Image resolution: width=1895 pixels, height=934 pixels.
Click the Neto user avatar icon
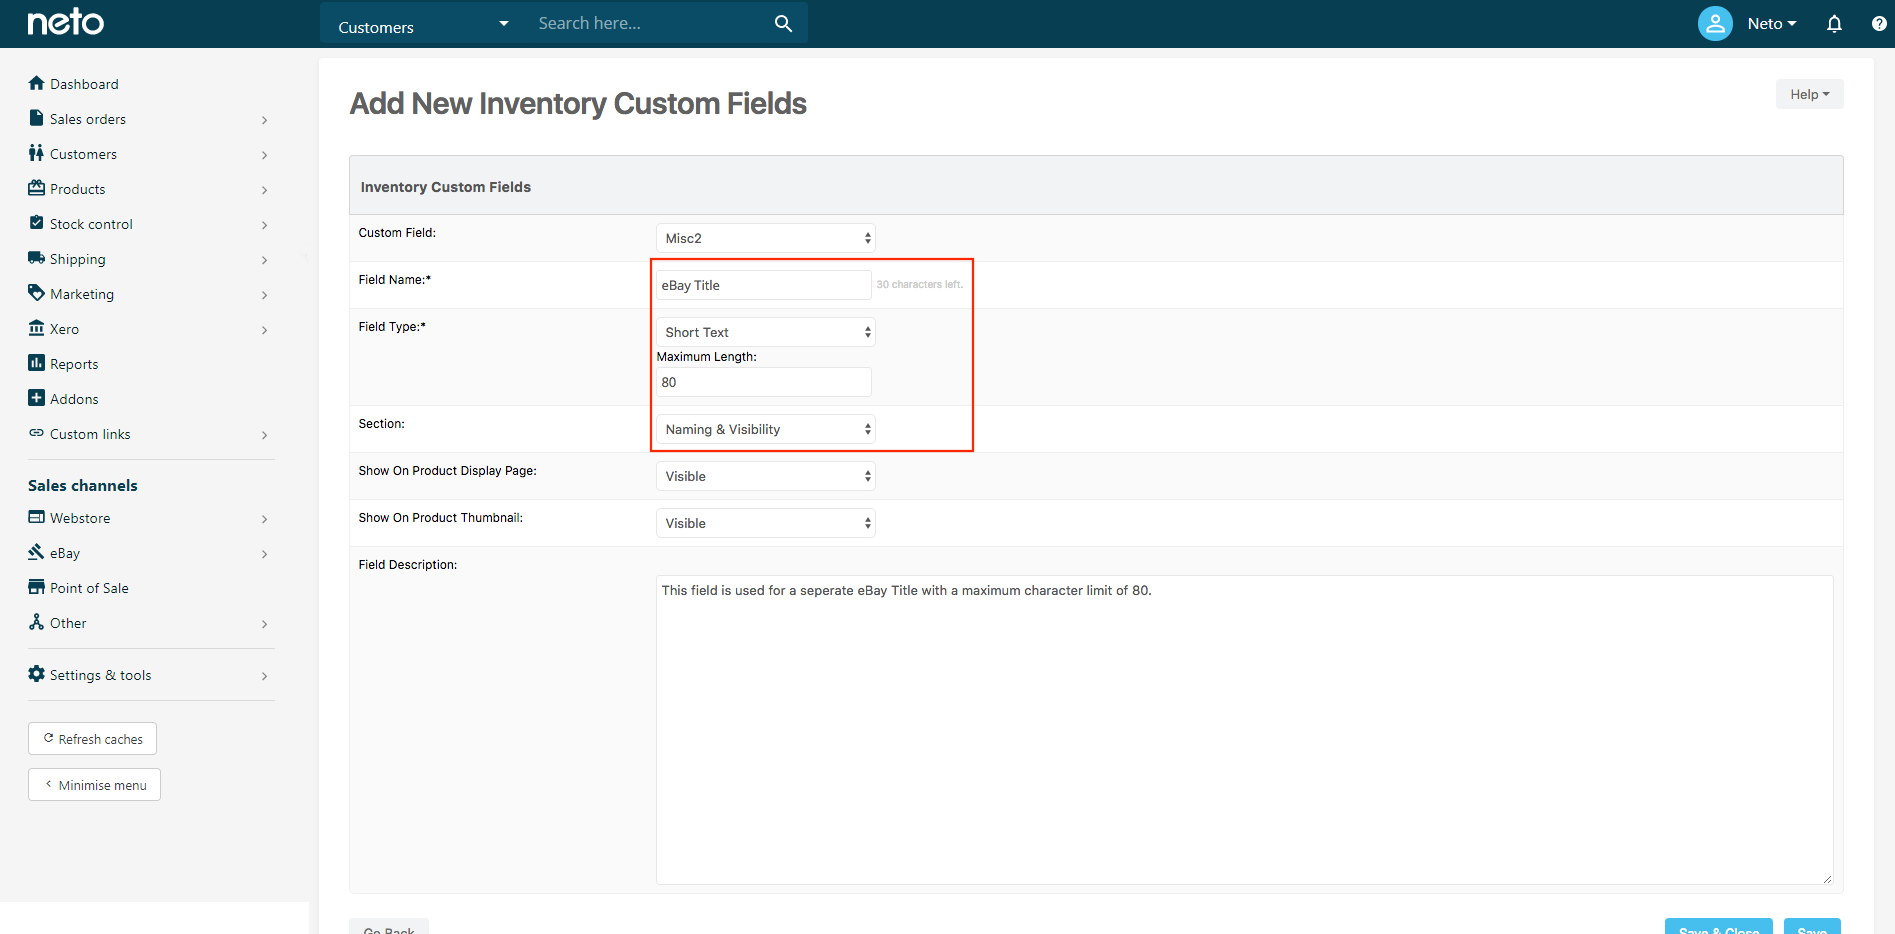[1715, 23]
